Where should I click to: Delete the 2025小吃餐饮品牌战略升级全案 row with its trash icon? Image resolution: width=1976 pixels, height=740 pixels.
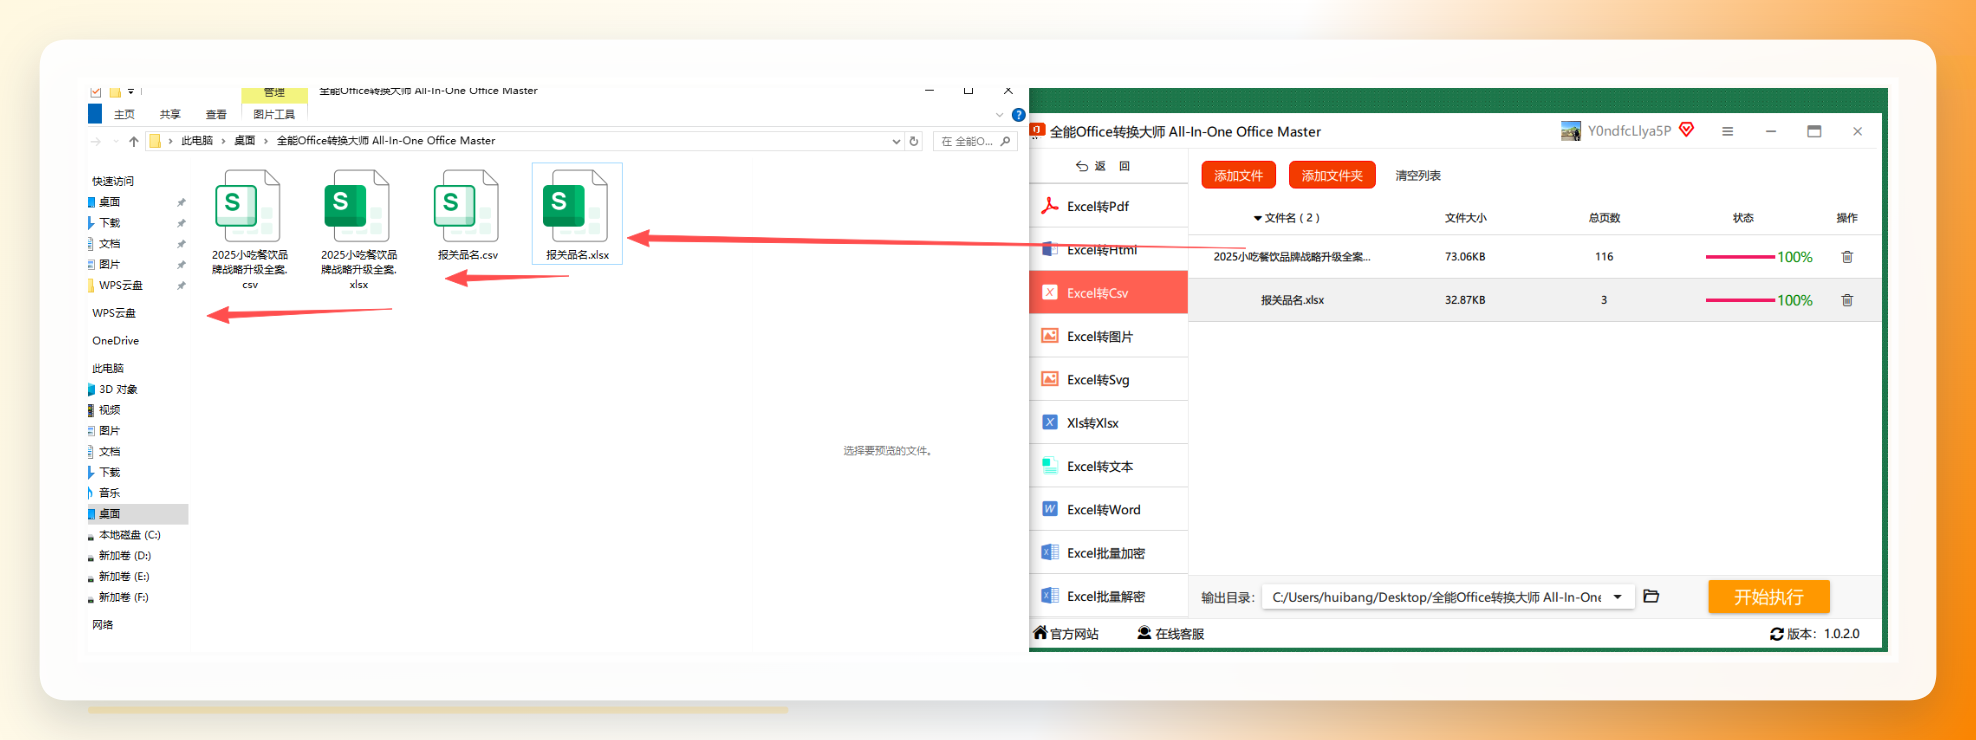pyautogui.click(x=1847, y=257)
